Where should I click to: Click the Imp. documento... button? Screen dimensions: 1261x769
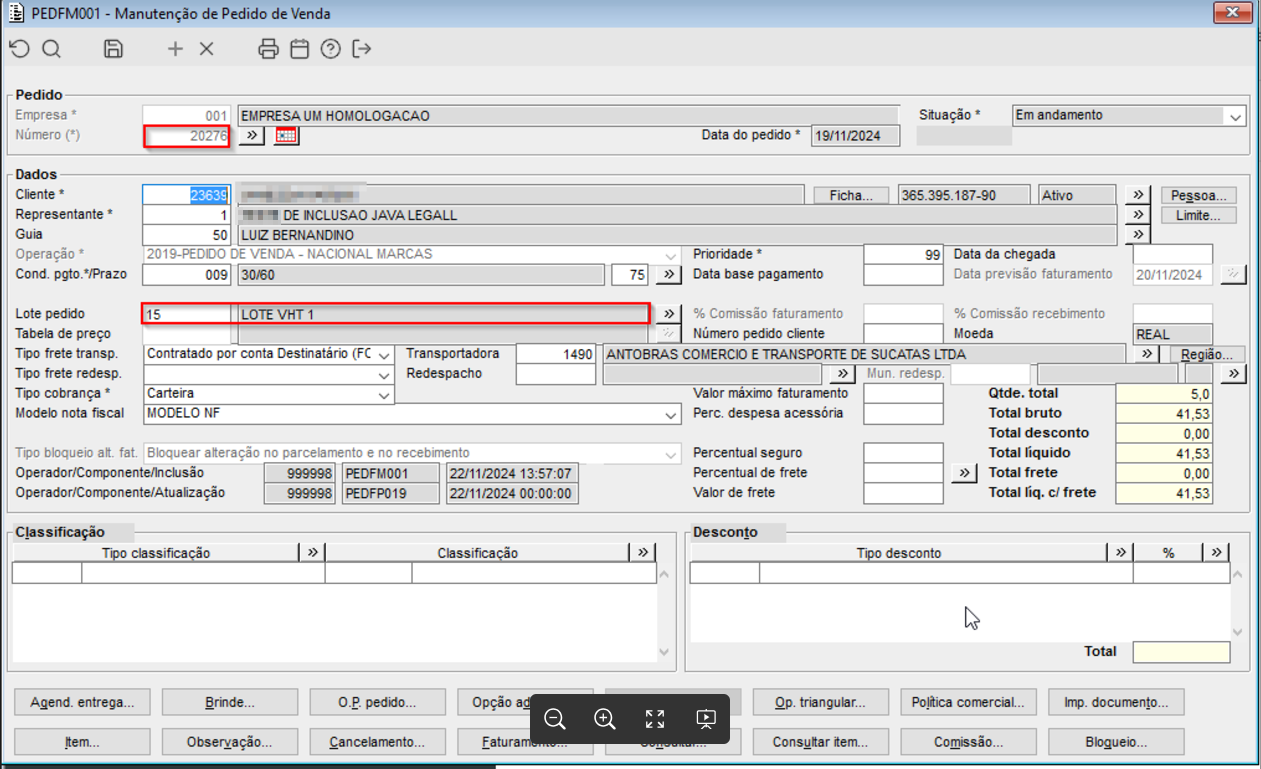pos(1116,702)
